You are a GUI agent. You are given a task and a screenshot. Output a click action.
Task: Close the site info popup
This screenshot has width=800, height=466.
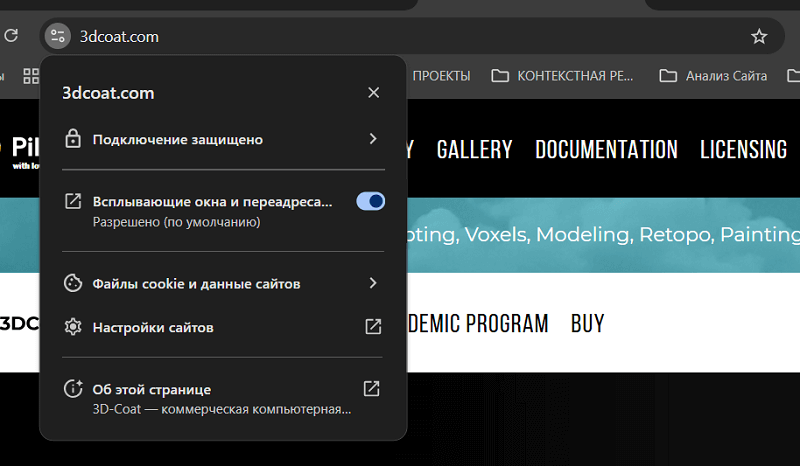click(x=373, y=92)
